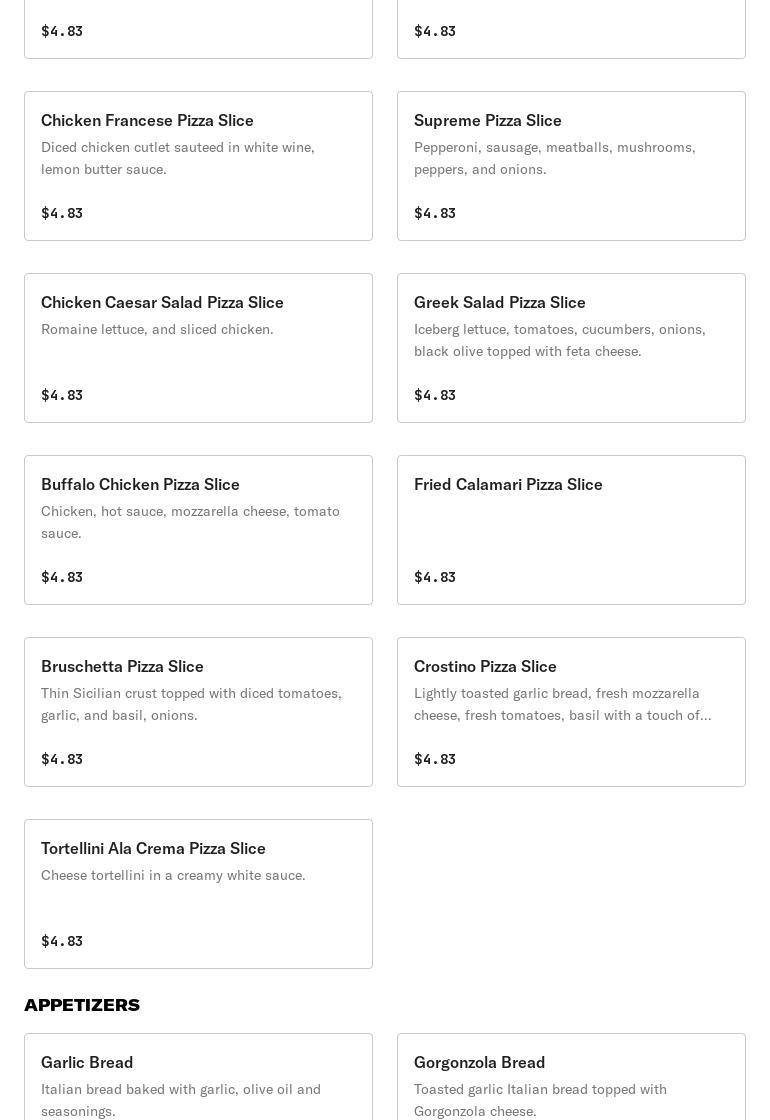The height and width of the screenshot is (1120, 770).
Task: Open the Chicken Francese Pizza Slice item
Action: (199, 166)
